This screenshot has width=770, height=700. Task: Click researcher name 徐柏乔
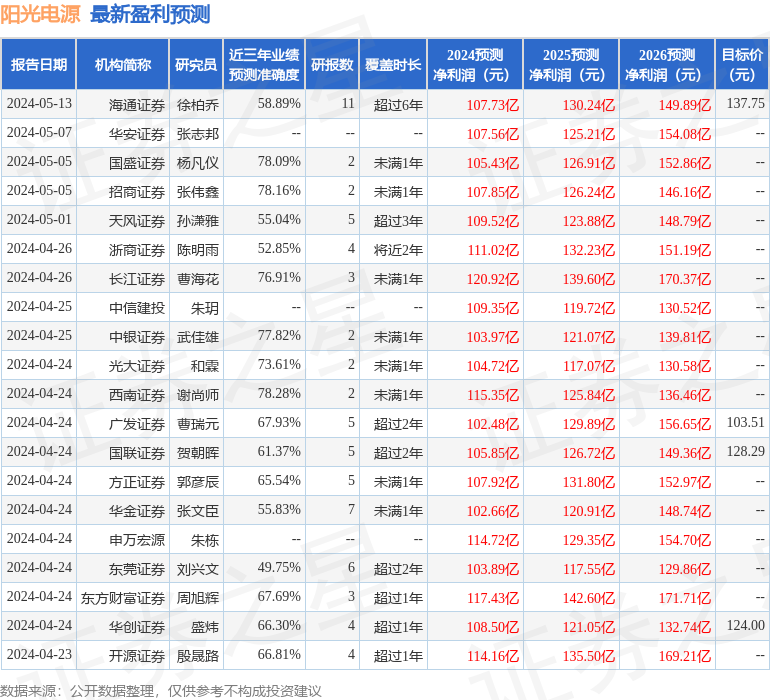point(198,105)
